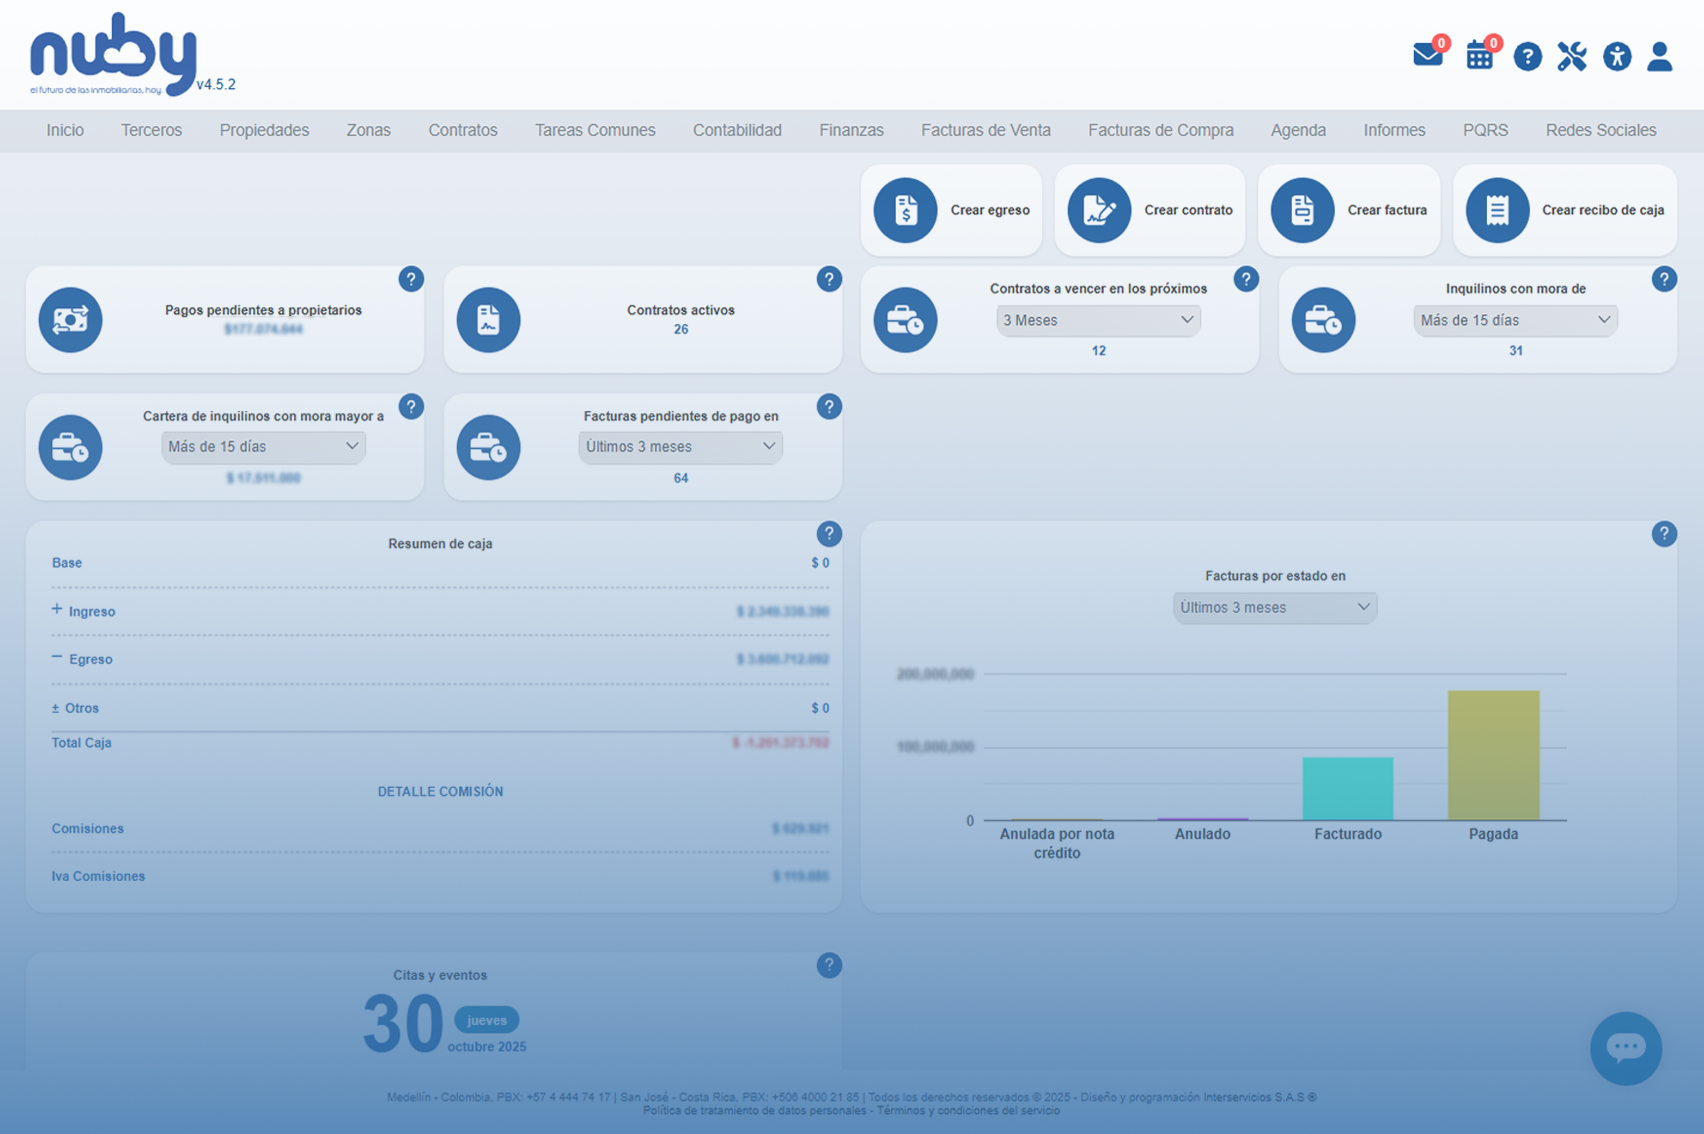Viewport: 1704px width, 1134px height.
Task: Click the Crear recibo de caja button
Action: click(x=1564, y=210)
